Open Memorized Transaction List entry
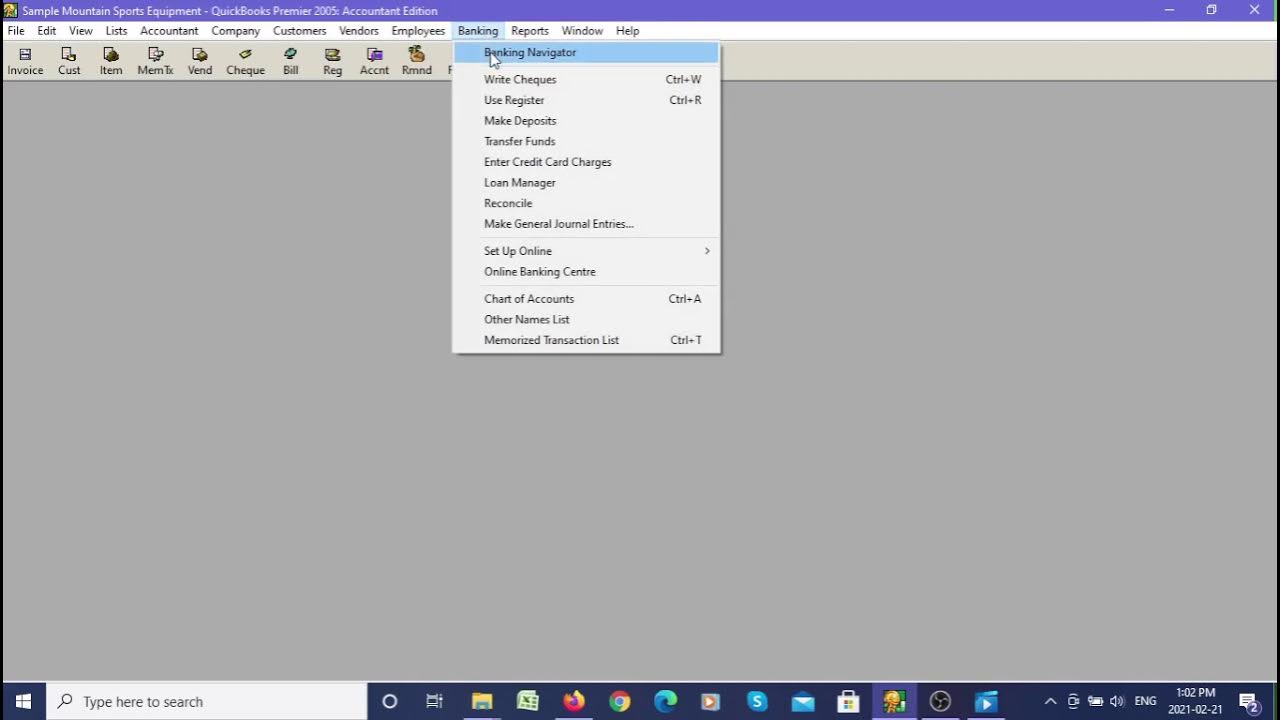 coord(586,340)
